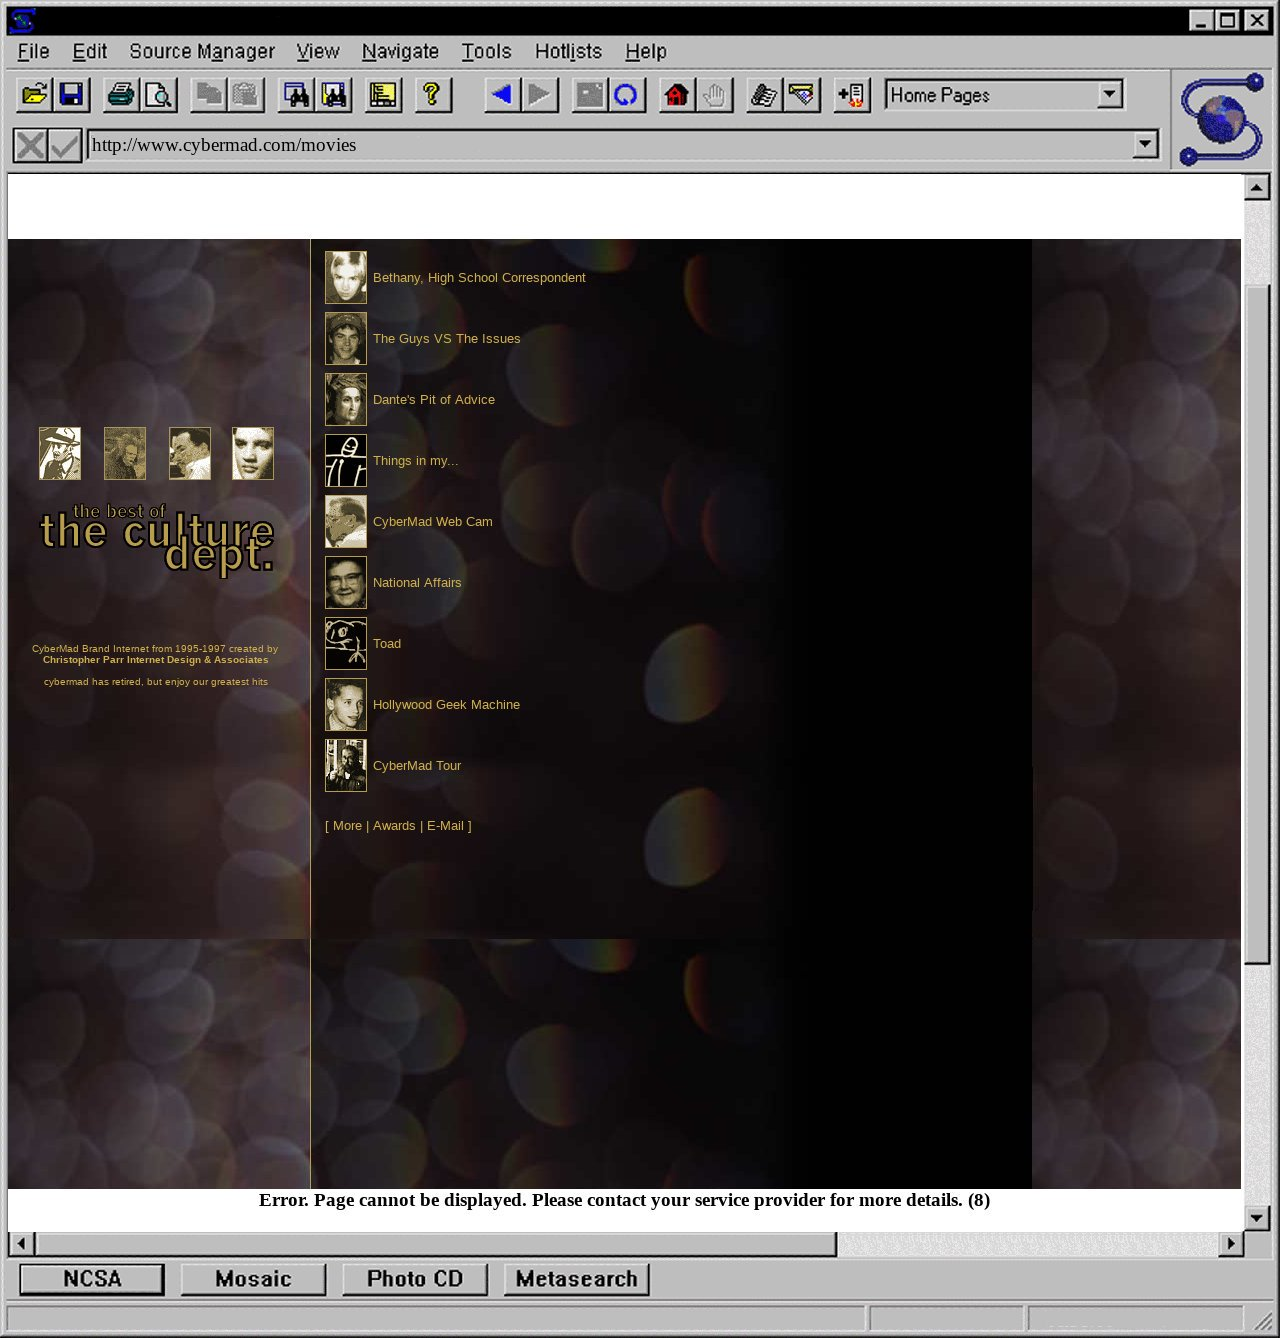Click the Find binoculars icon
The image size is (1280, 1338).
297,95
